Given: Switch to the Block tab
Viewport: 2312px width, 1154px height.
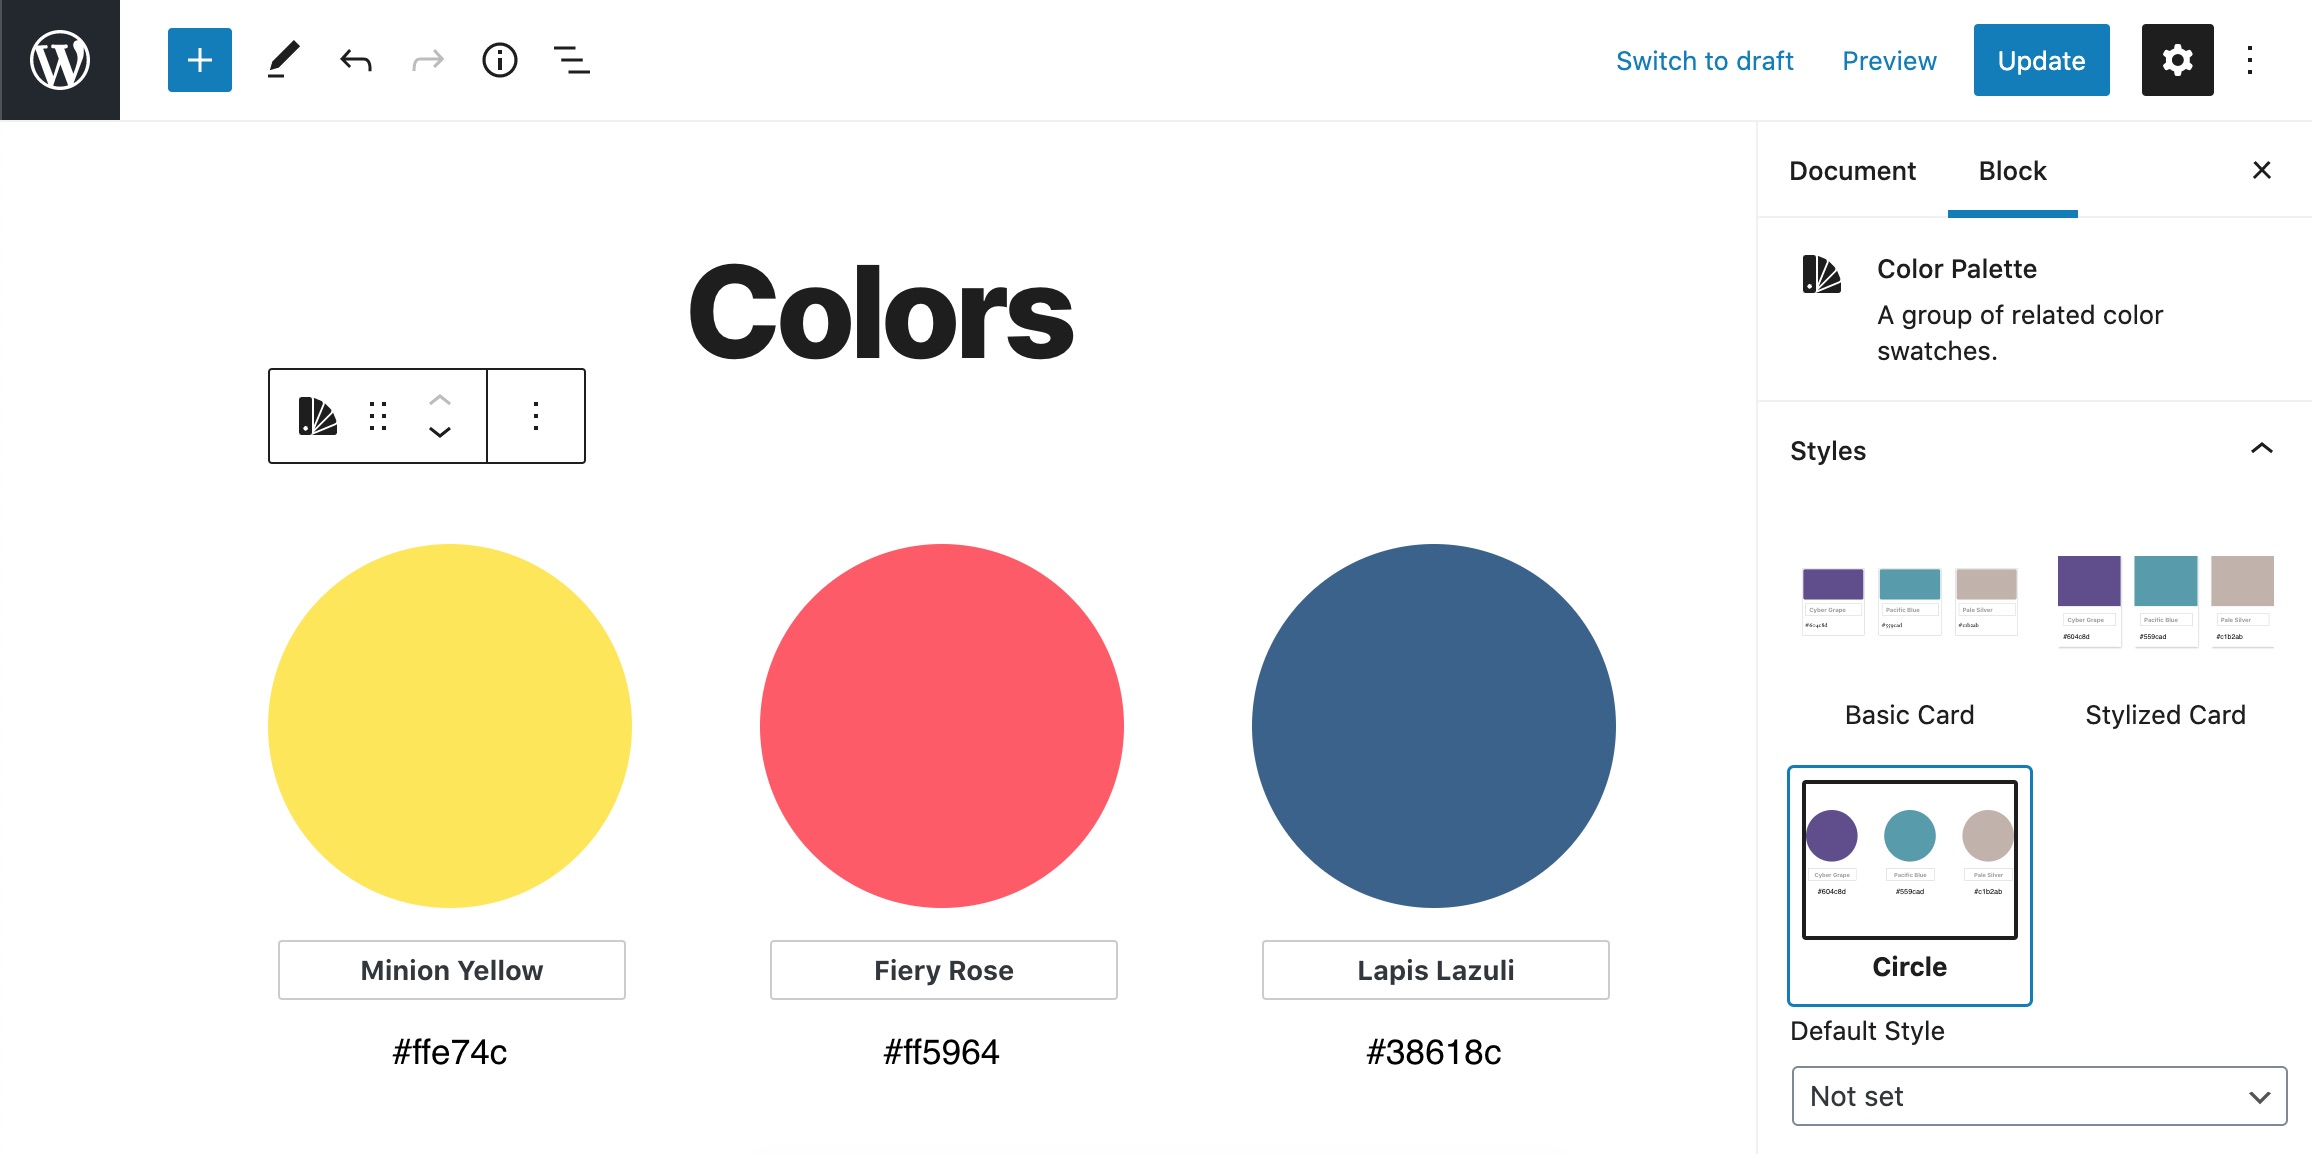Looking at the screenshot, I should [2011, 168].
